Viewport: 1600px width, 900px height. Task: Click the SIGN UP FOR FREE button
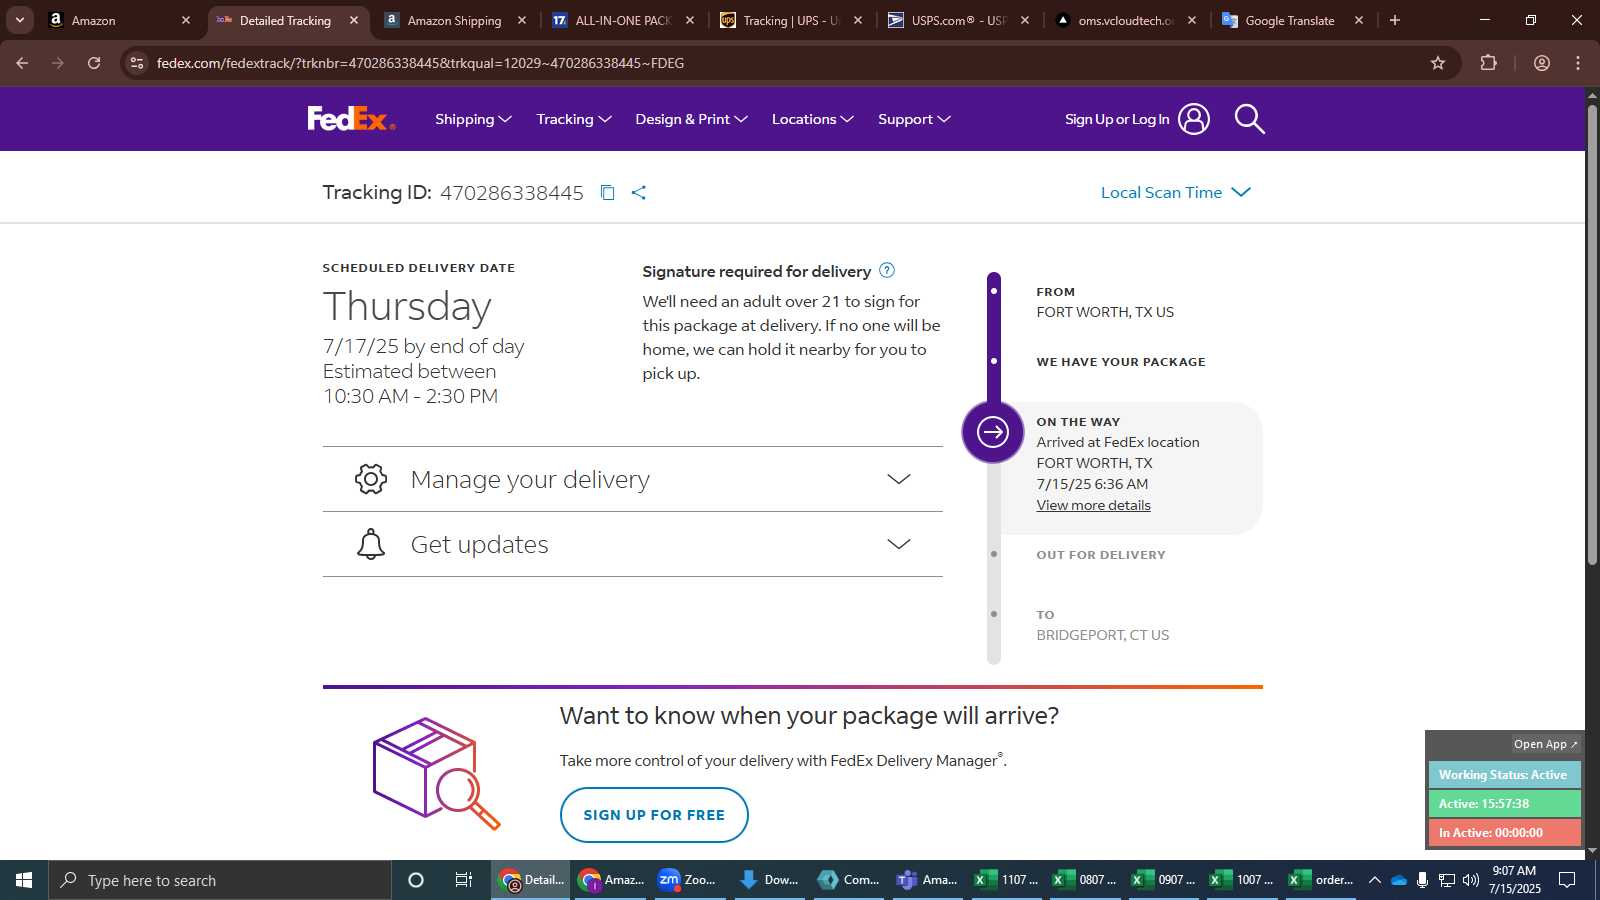pyautogui.click(x=654, y=815)
